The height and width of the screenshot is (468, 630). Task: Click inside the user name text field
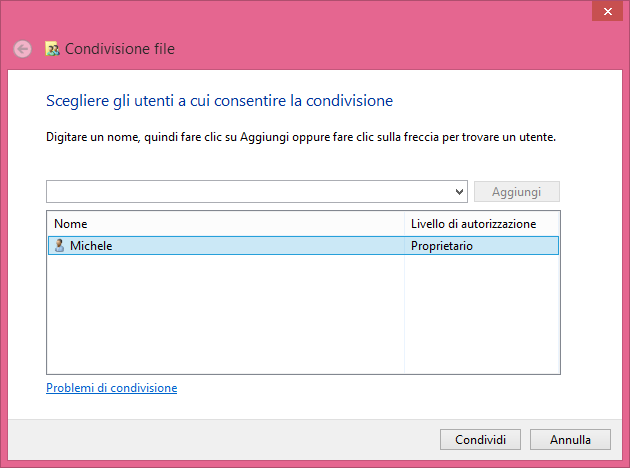tap(250, 192)
